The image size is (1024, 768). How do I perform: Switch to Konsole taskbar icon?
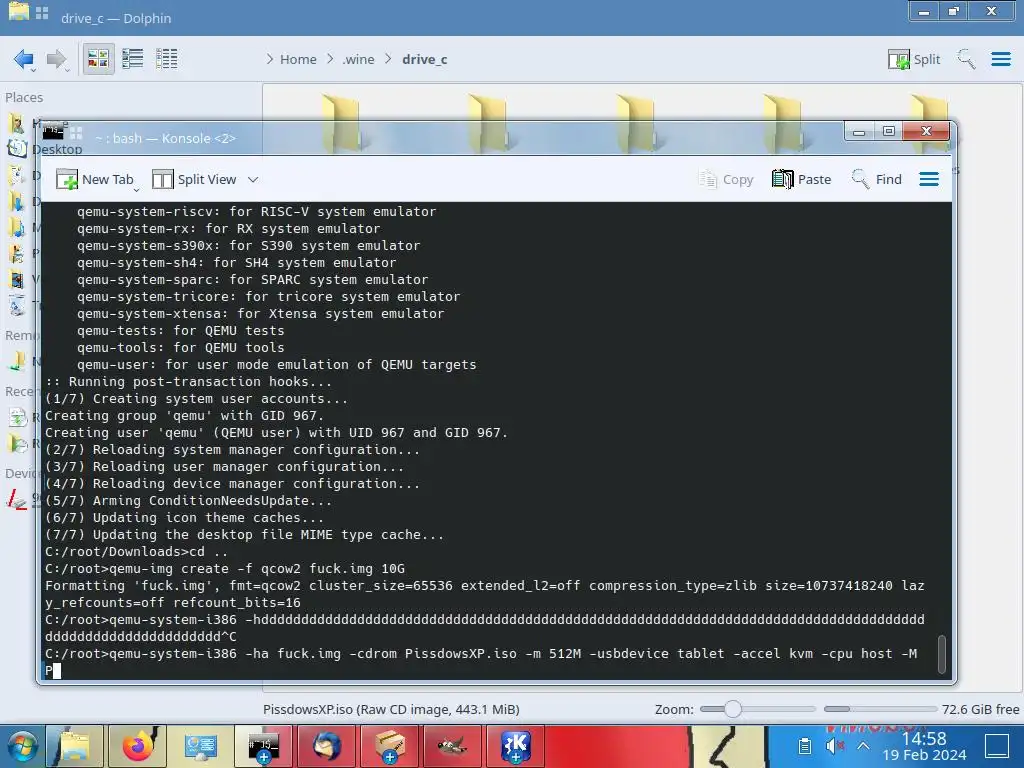(x=263, y=746)
